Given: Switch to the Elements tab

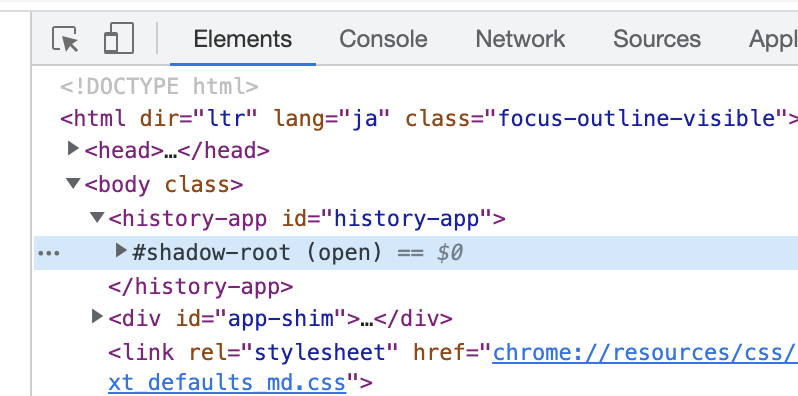Looking at the screenshot, I should tap(243, 39).
